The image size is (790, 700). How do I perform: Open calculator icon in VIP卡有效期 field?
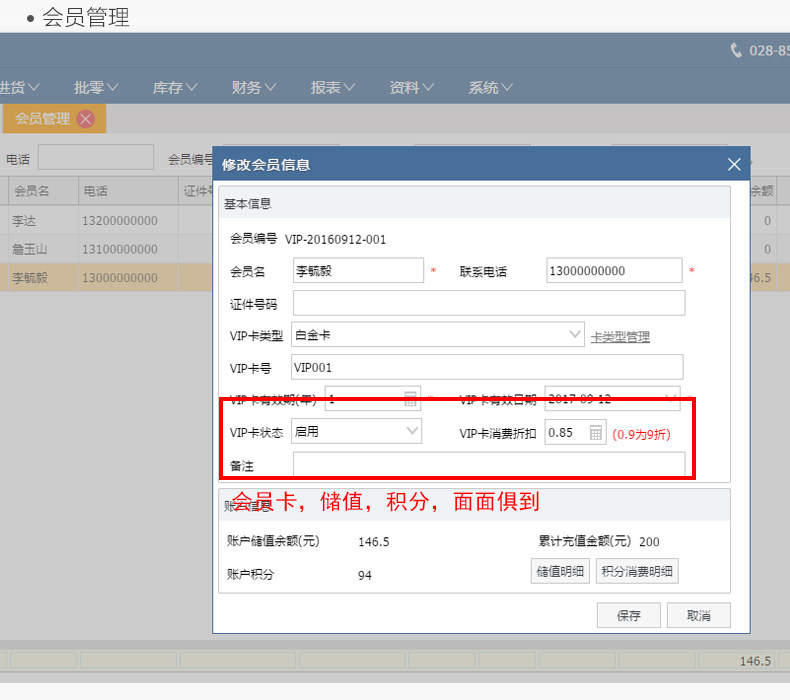(x=411, y=399)
